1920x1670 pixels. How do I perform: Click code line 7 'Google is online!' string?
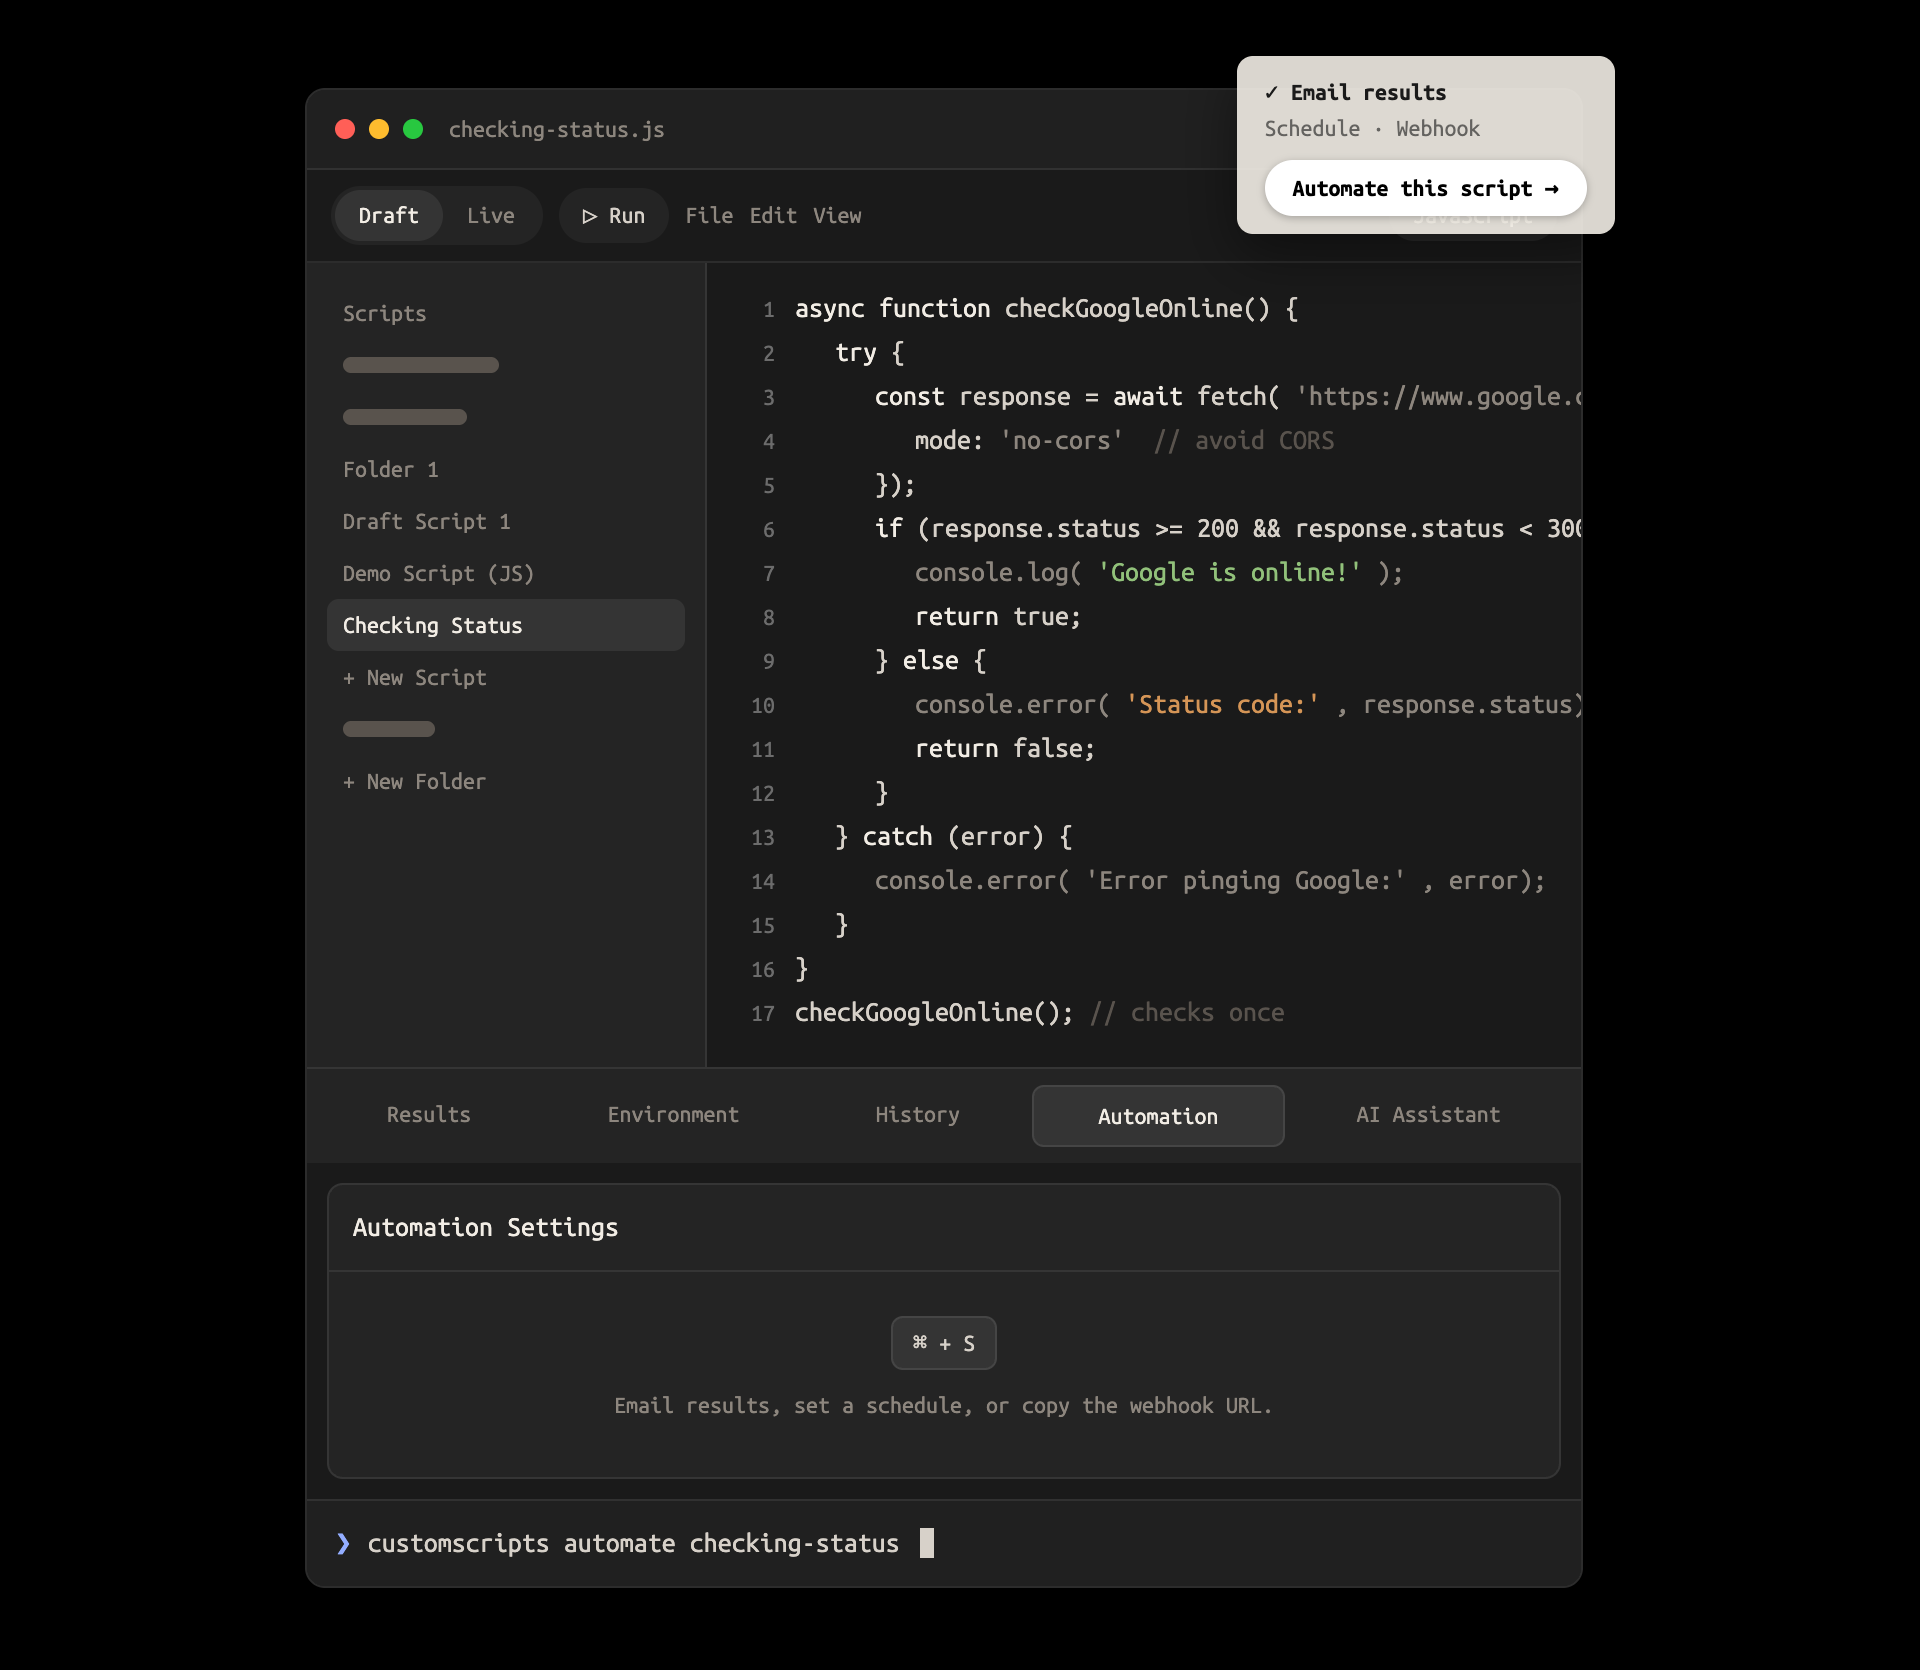(1229, 572)
